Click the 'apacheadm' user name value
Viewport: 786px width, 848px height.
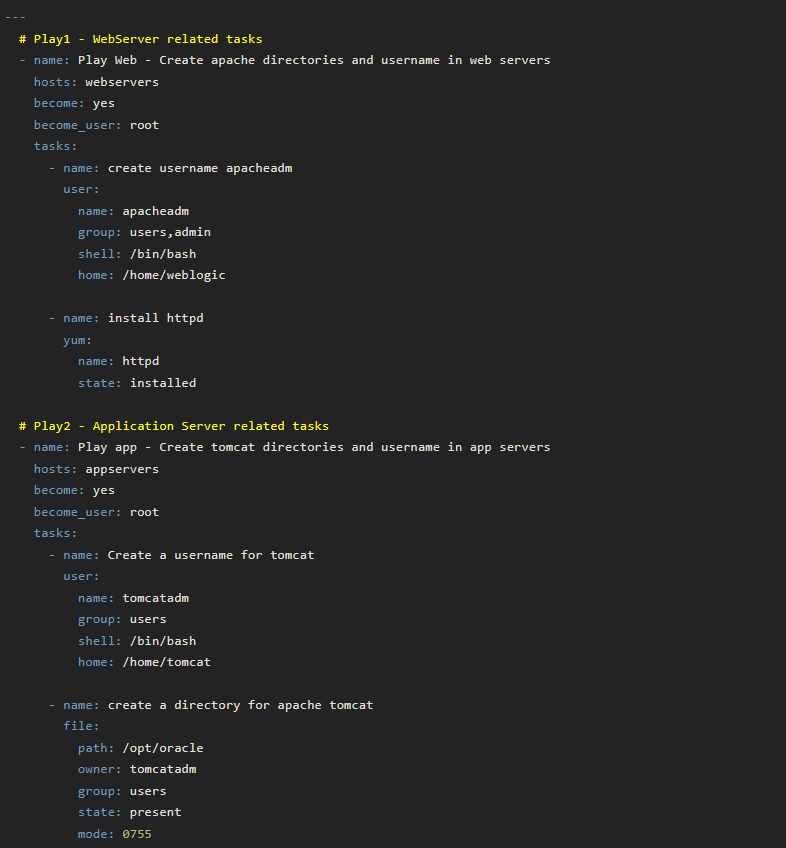(156, 211)
